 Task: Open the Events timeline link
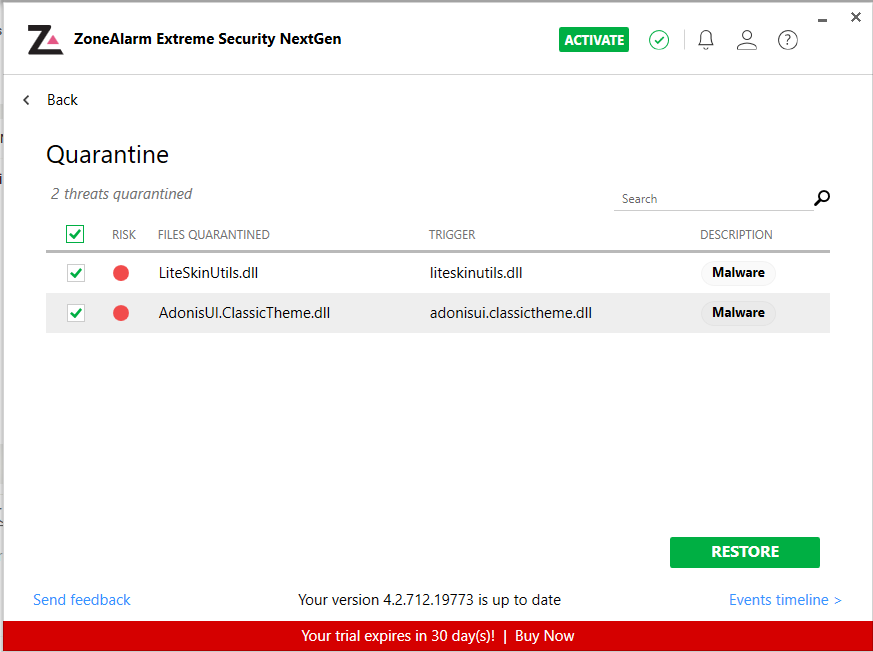click(785, 600)
